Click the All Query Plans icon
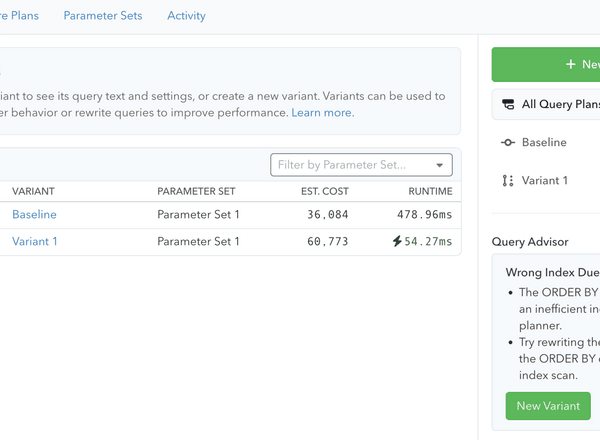The image size is (600, 440). click(509, 104)
